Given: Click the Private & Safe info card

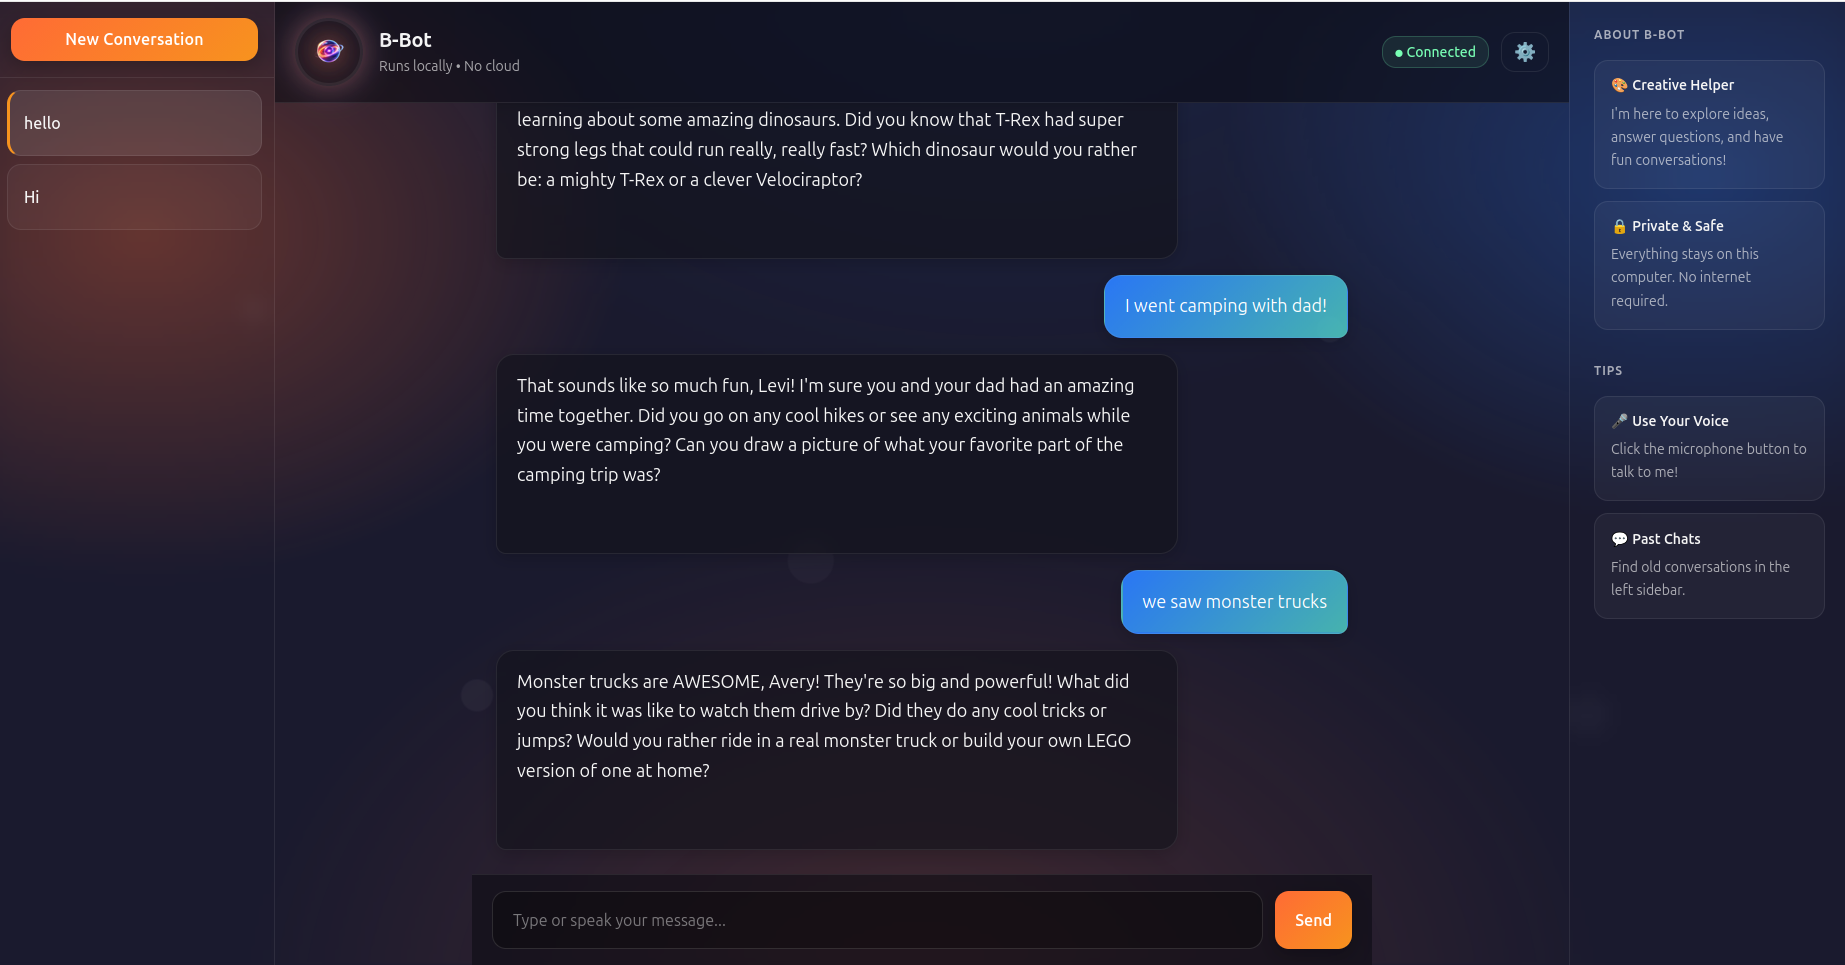Looking at the screenshot, I should coord(1709,264).
